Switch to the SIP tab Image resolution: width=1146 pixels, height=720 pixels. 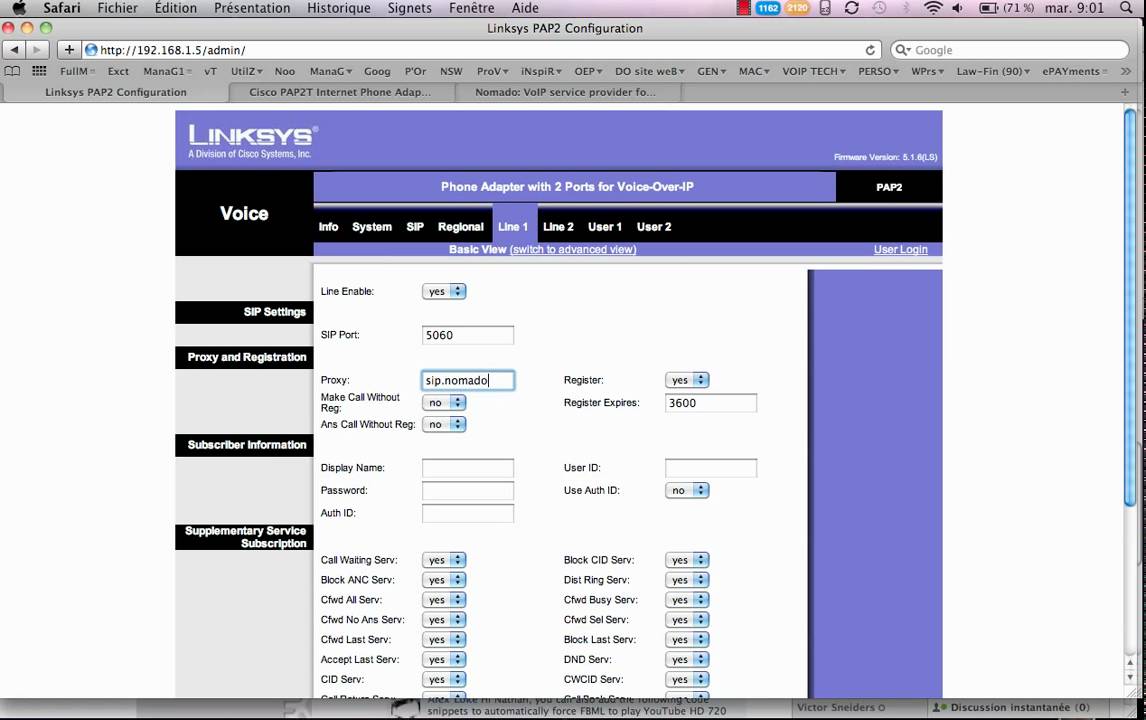click(x=414, y=227)
